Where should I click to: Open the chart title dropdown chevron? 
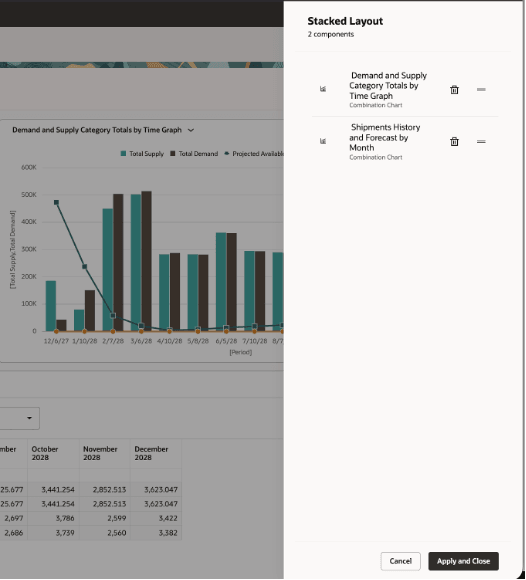(191, 130)
